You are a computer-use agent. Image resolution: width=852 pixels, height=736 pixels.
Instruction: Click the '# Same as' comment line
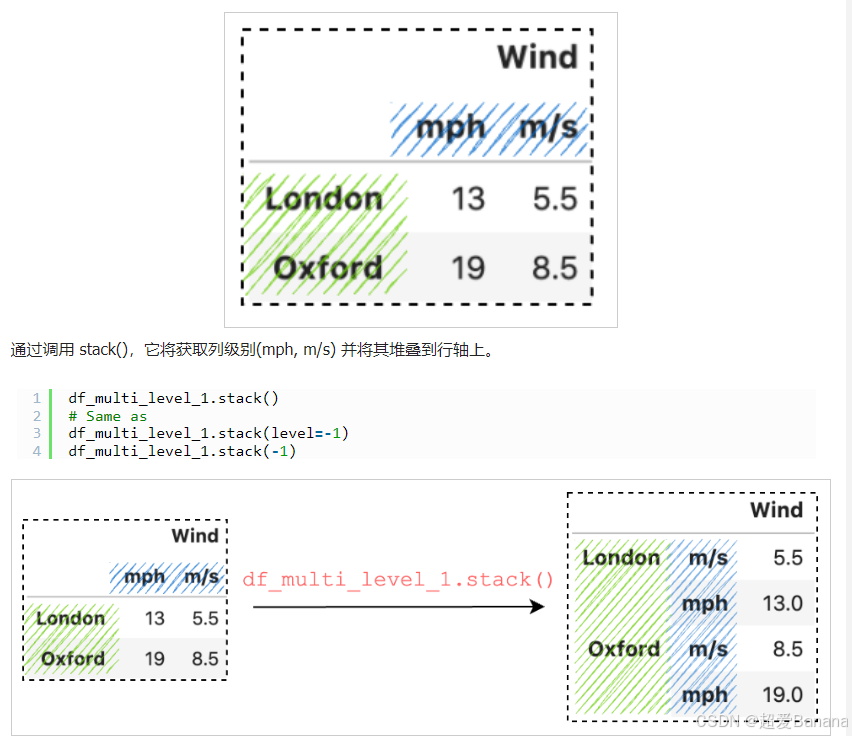click(x=108, y=416)
